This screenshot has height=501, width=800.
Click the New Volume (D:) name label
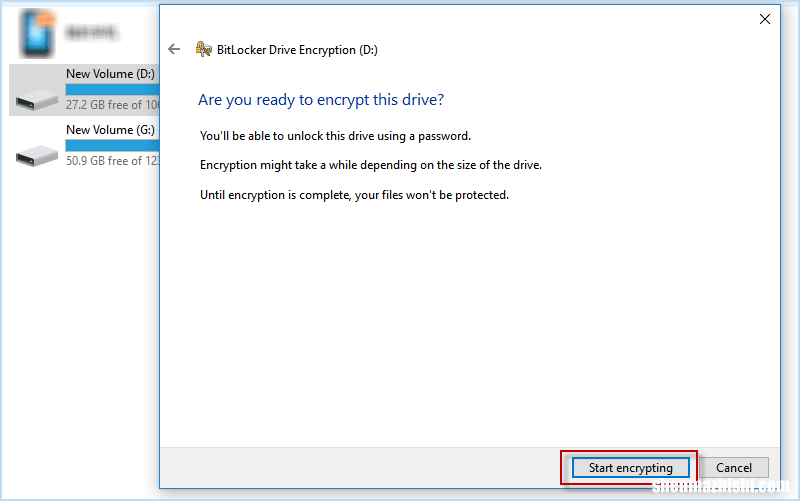pyautogui.click(x=110, y=74)
